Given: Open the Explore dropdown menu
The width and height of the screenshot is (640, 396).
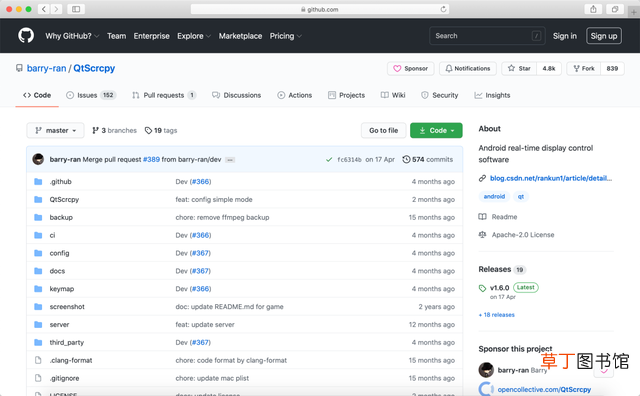Looking at the screenshot, I should click(194, 36).
